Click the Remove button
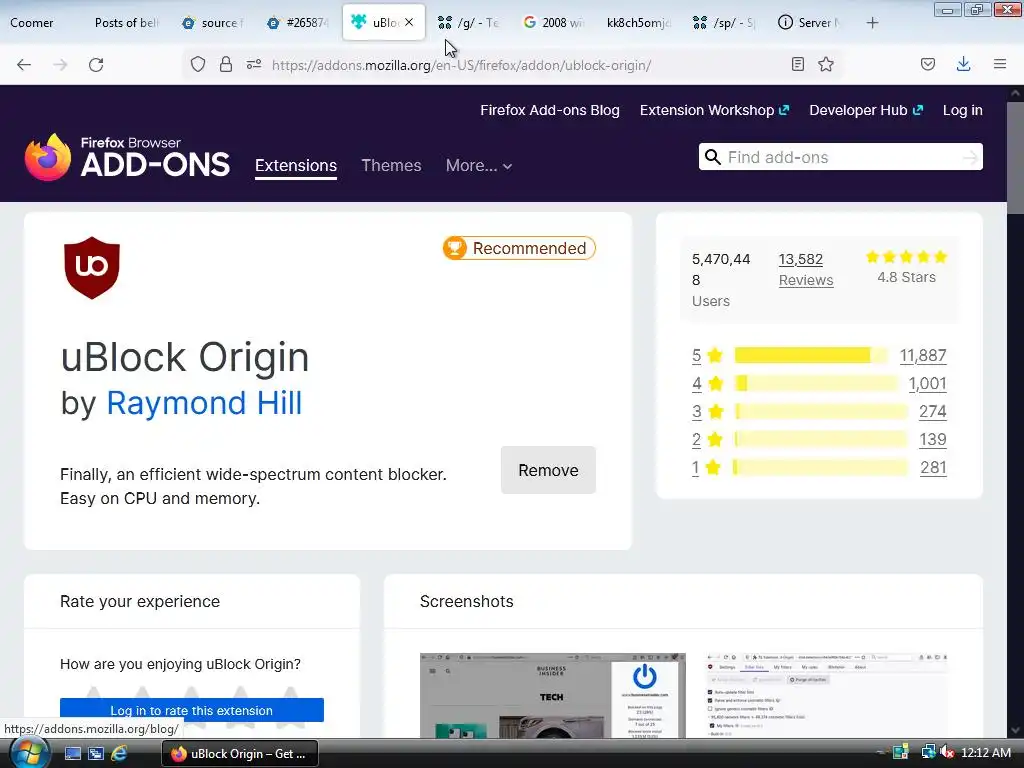The height and width of the screenshot is (768, 1024). (x=548, y=470)
